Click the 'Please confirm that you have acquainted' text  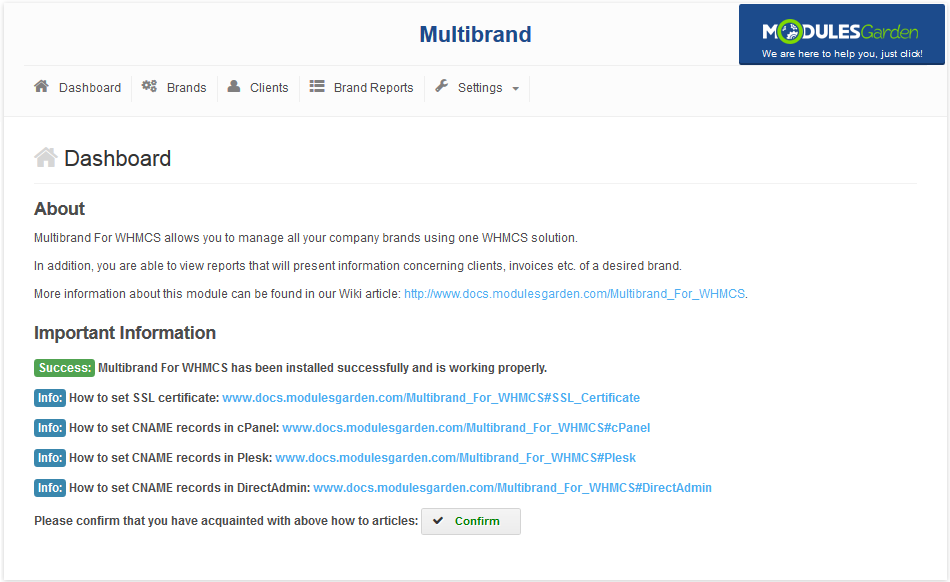pos(226,521)
